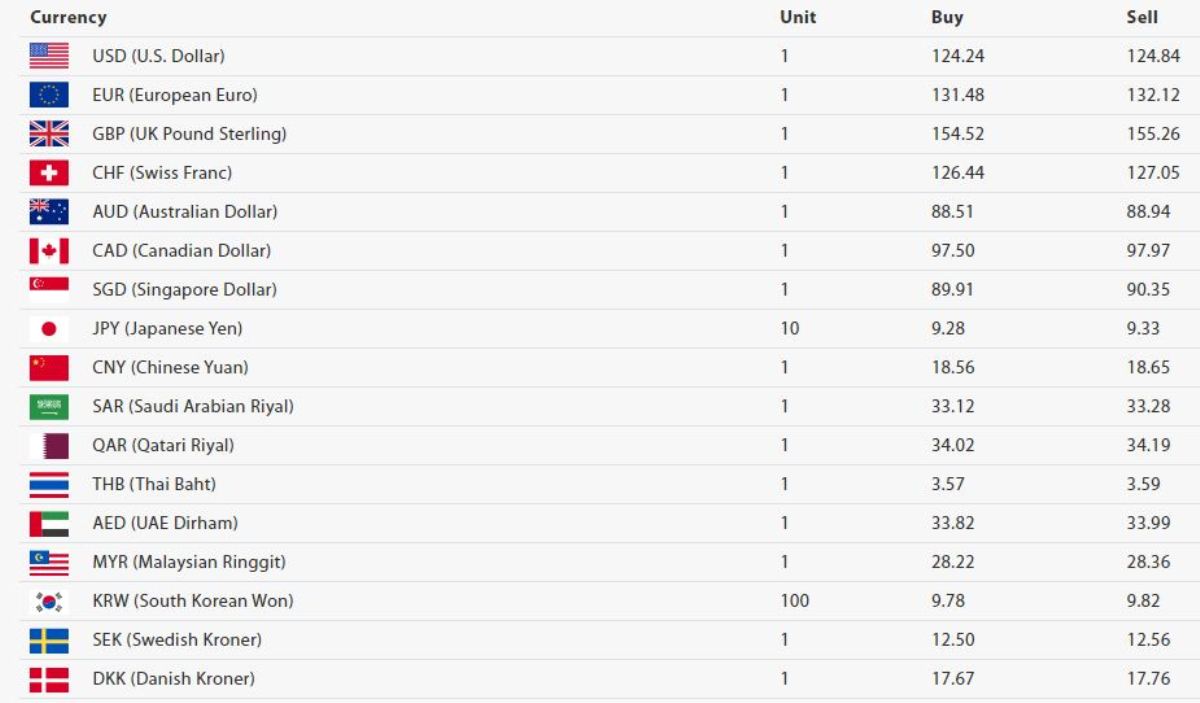Click the United States flag icon
This screenshot has width=1200, height=703.
click(x=49, y=56)
